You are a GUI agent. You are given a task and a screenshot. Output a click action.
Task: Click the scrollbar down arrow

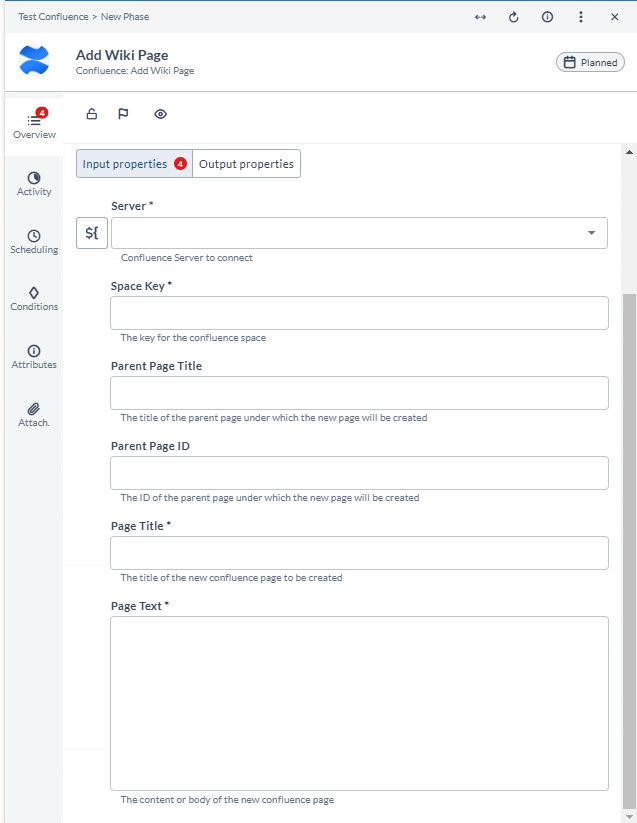point(629,817)
